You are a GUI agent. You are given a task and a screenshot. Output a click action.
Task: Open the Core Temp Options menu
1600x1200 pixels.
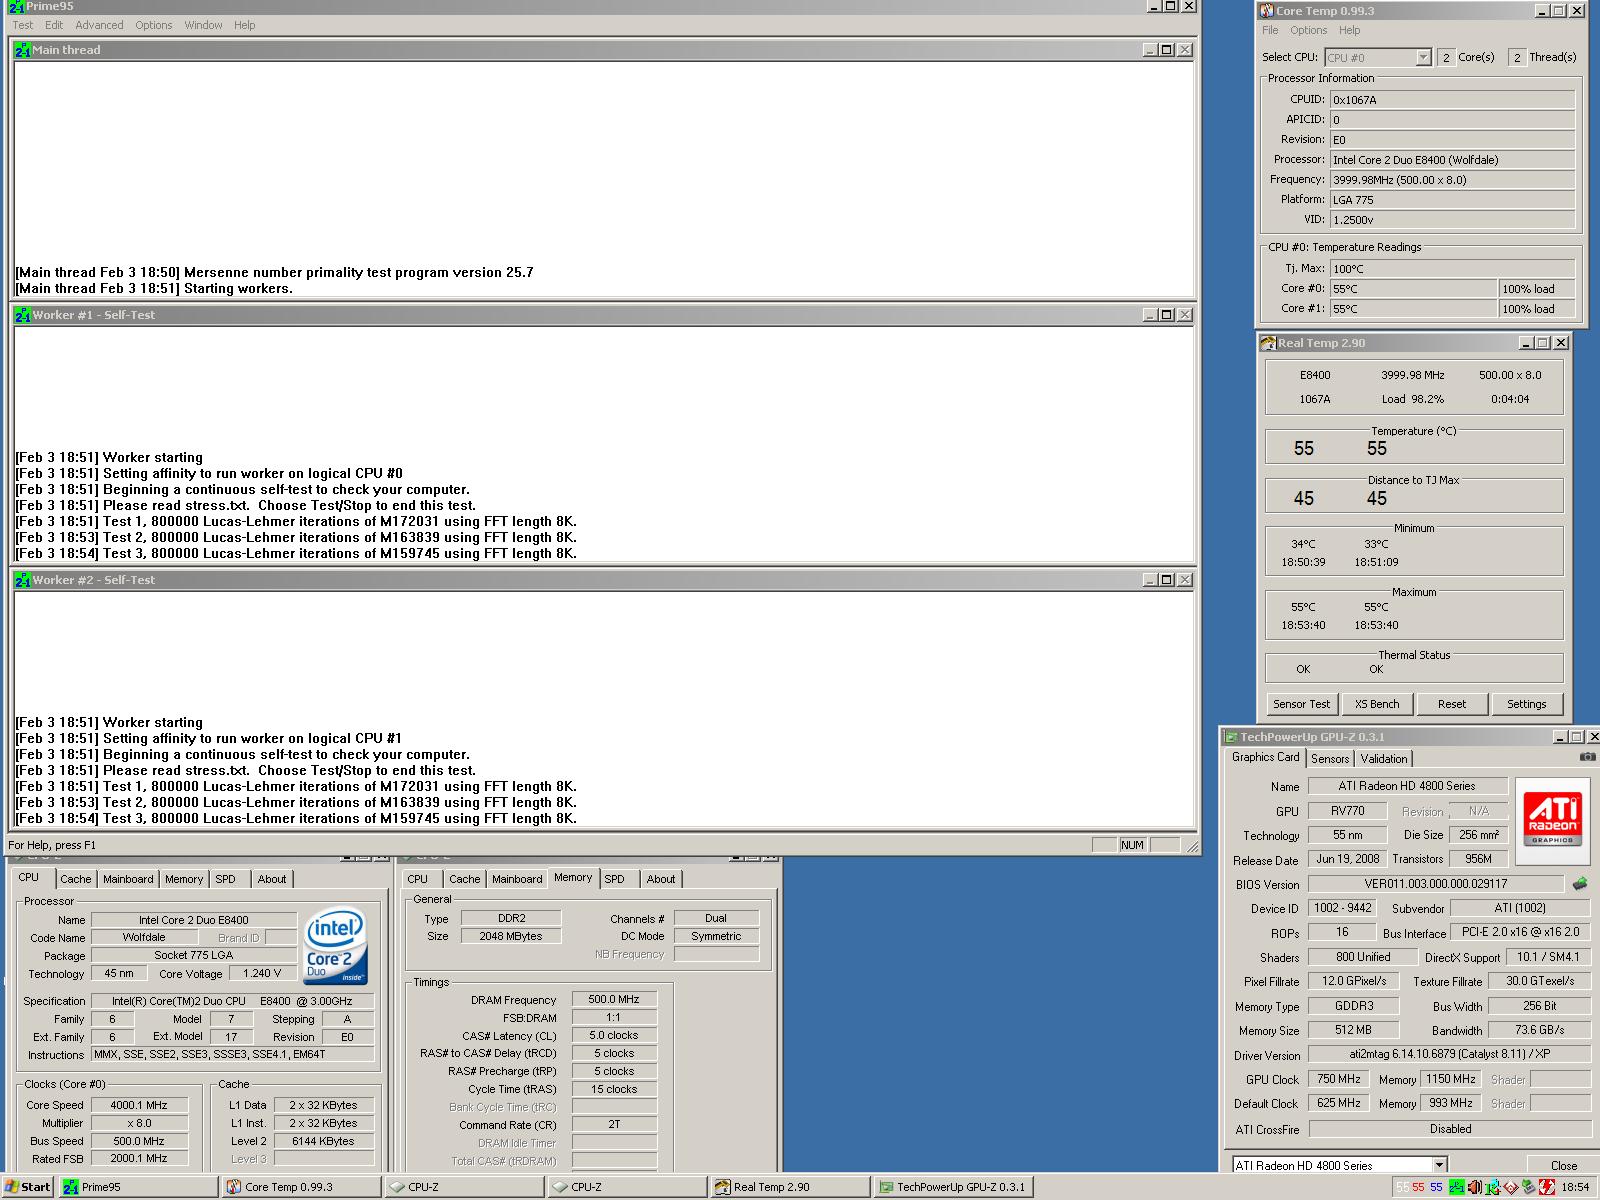pyautogui.click(x=1308, y=30)
